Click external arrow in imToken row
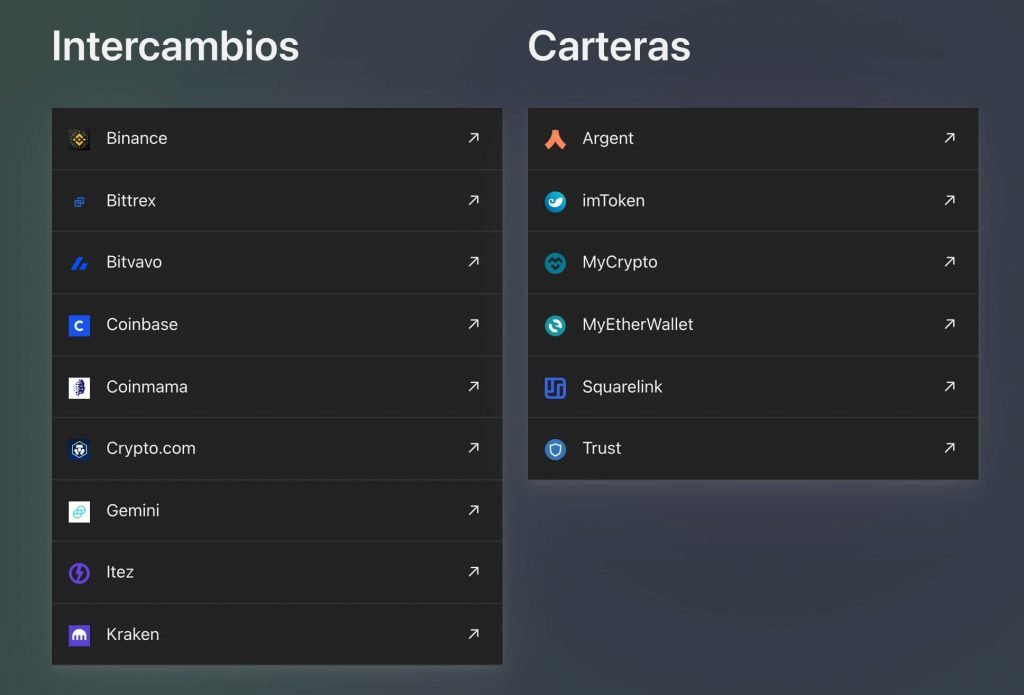The width and height of the screenshot is (1024, 695). 949,200
